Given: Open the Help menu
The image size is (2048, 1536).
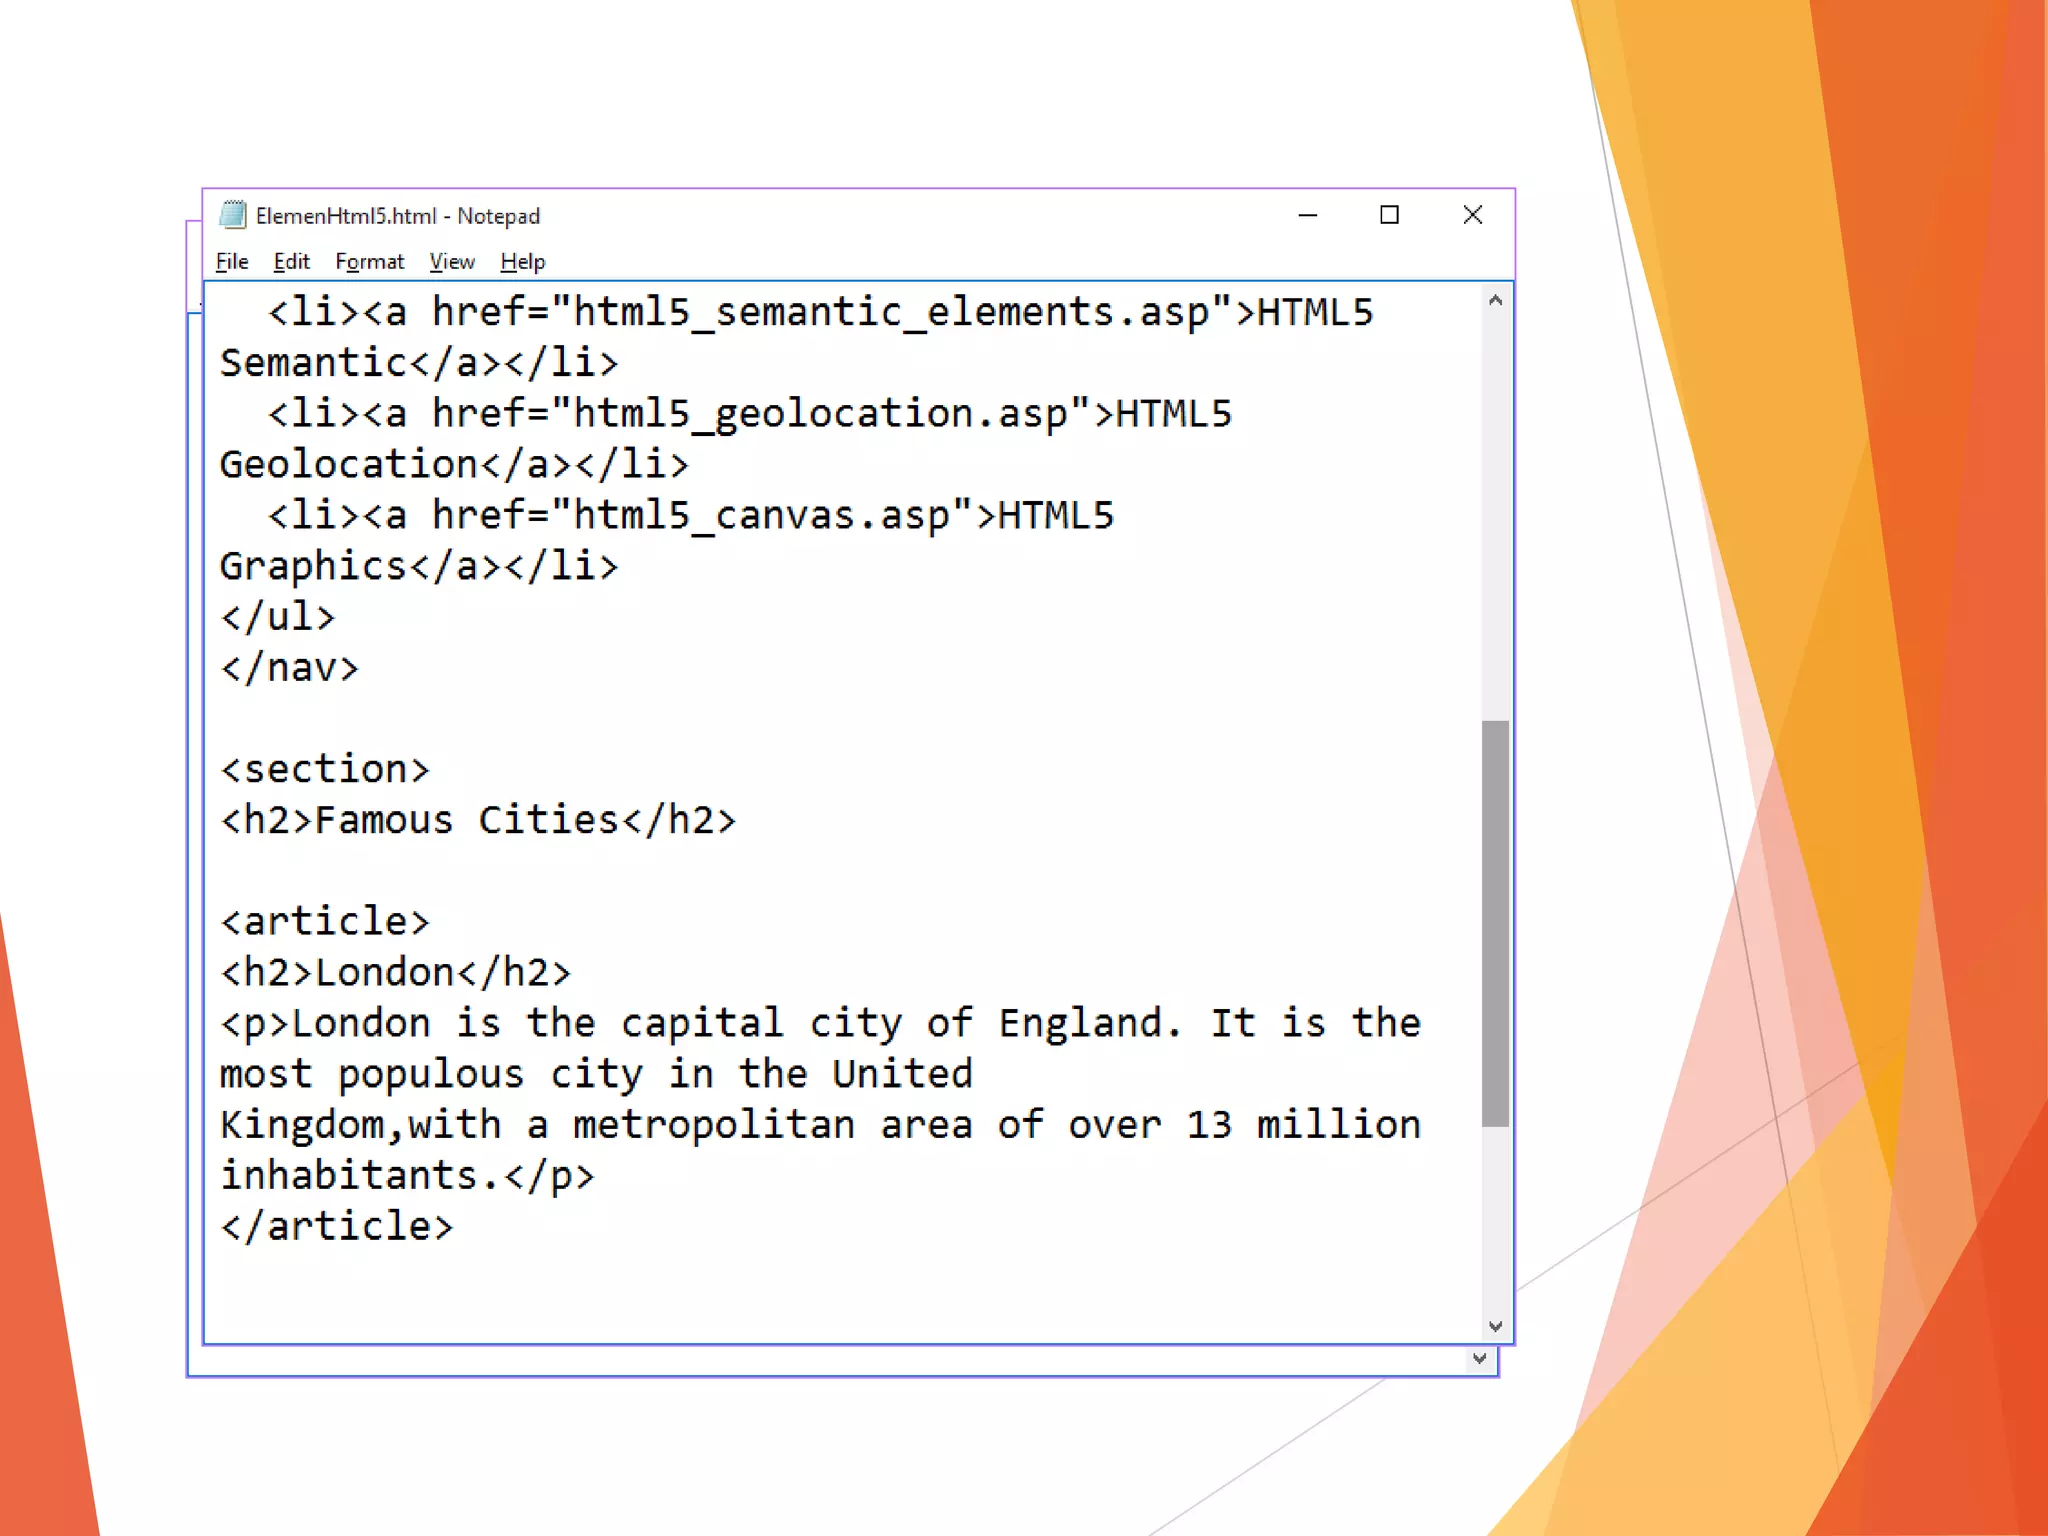Looking at the screenshot, I should [522, 262].
